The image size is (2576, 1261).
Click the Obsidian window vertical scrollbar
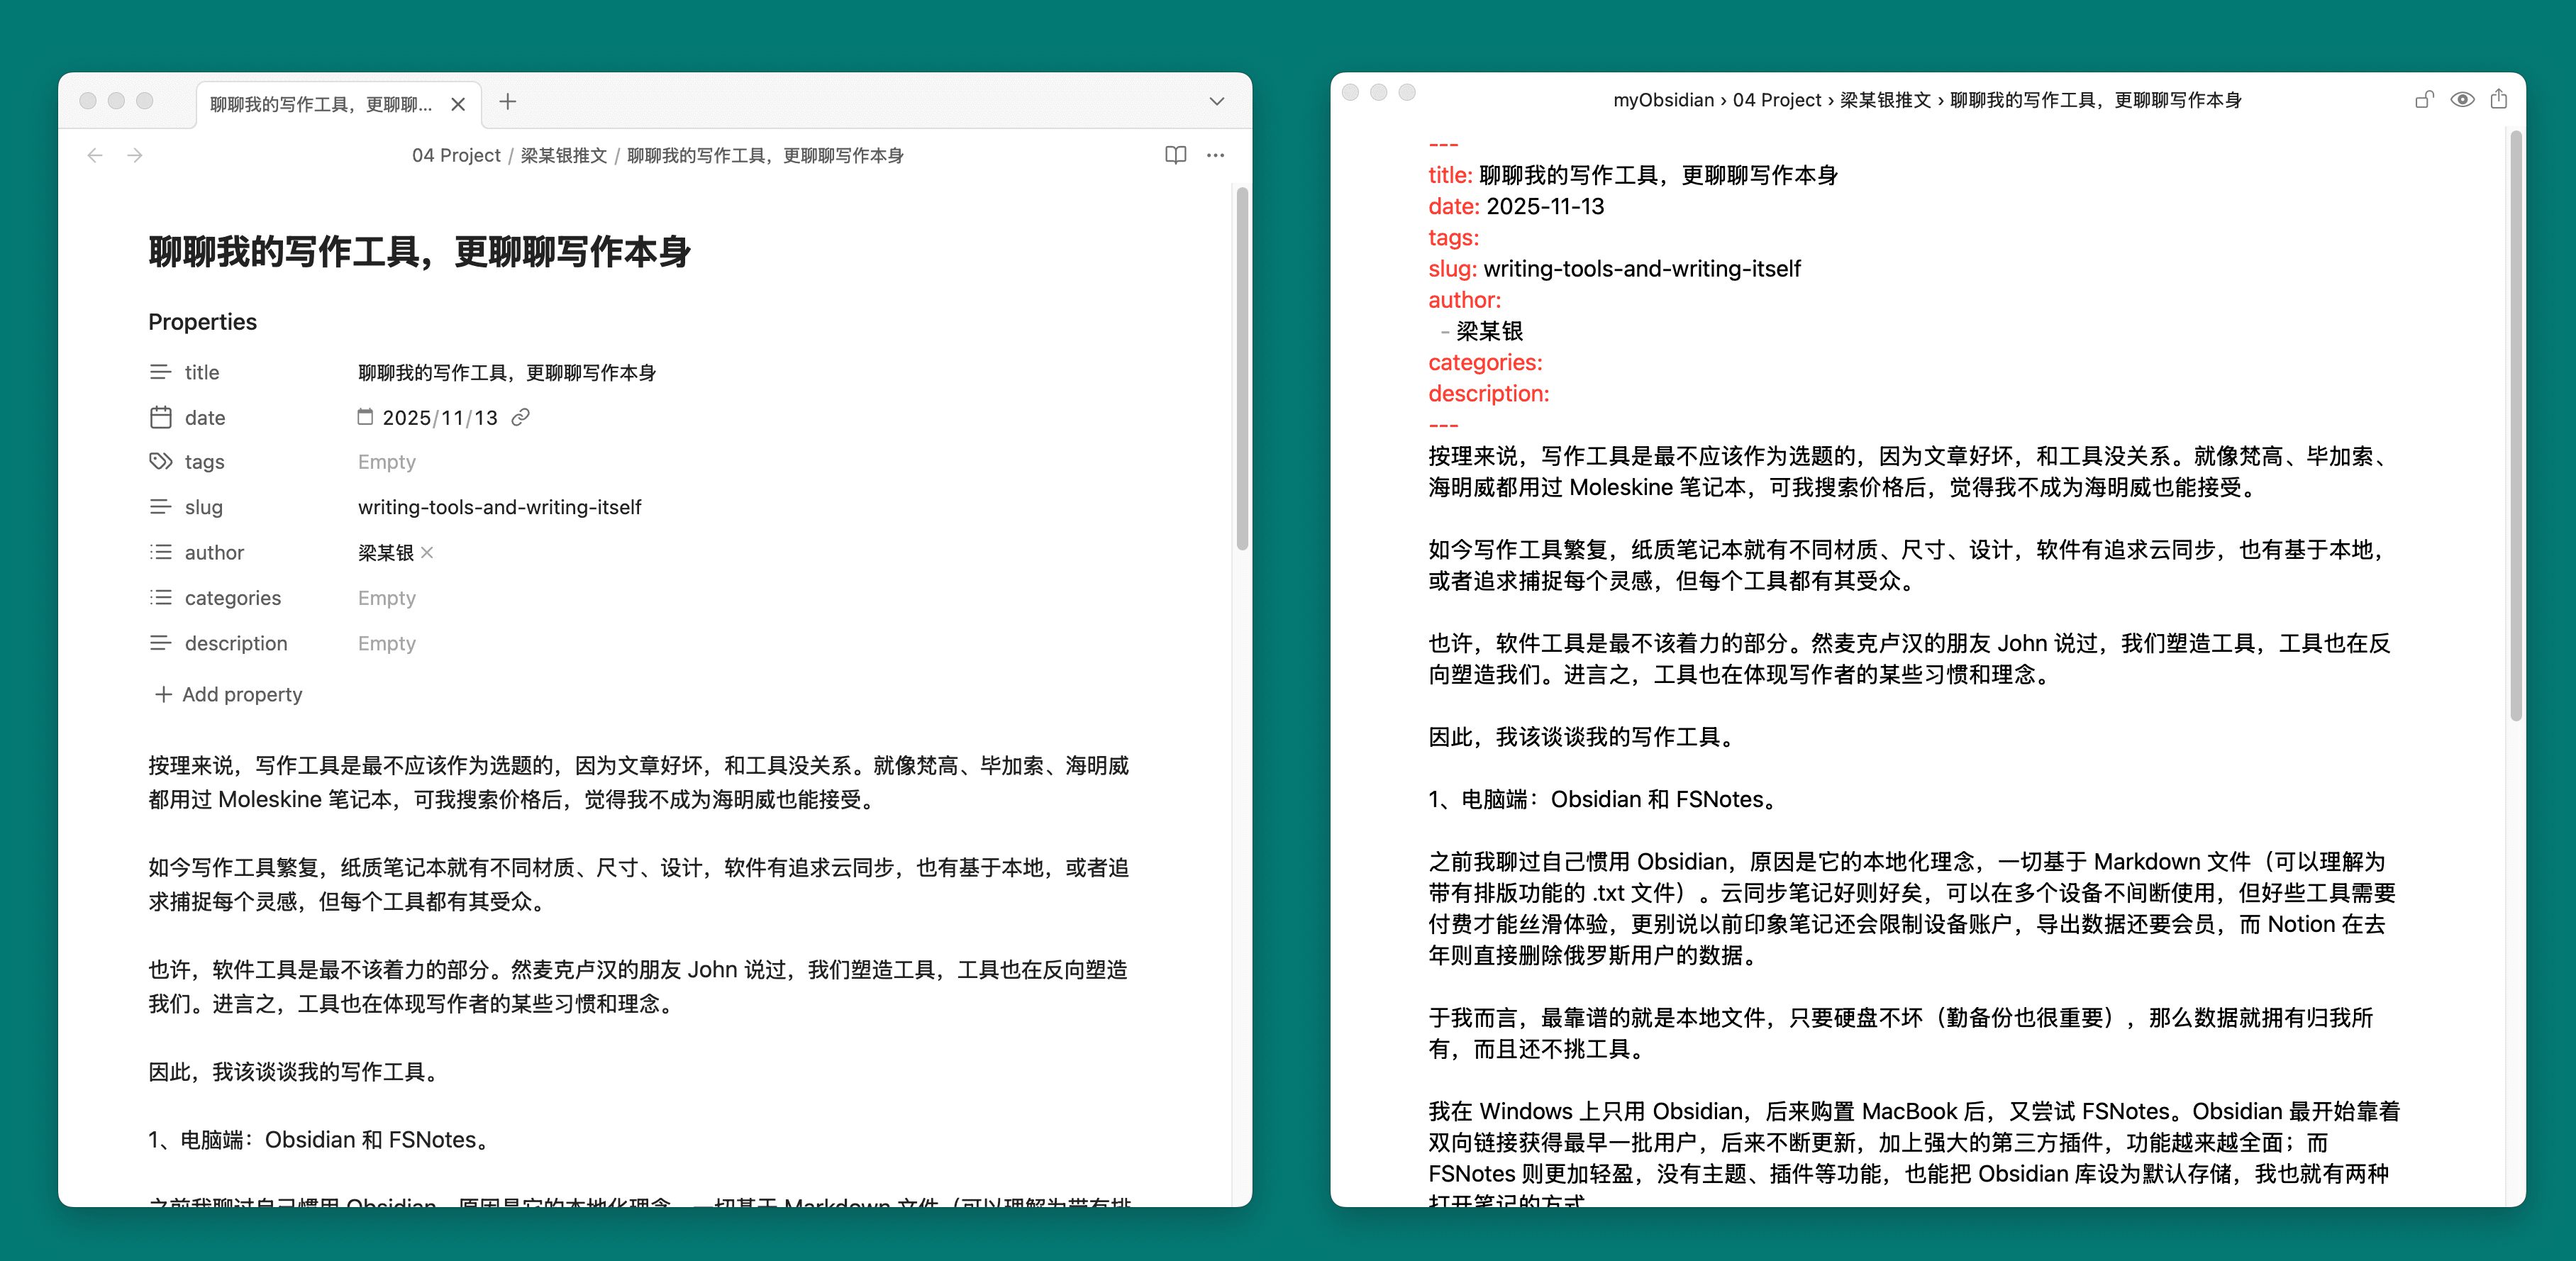pos(1241,367)
